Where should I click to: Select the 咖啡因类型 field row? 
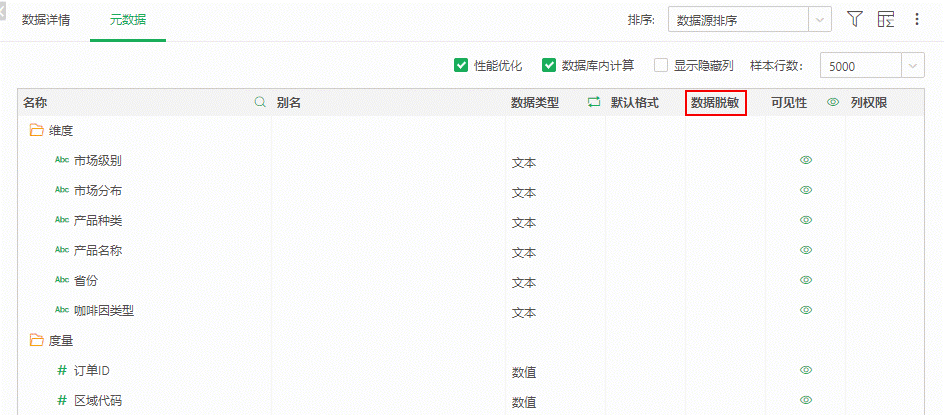(x=471, y=310)
